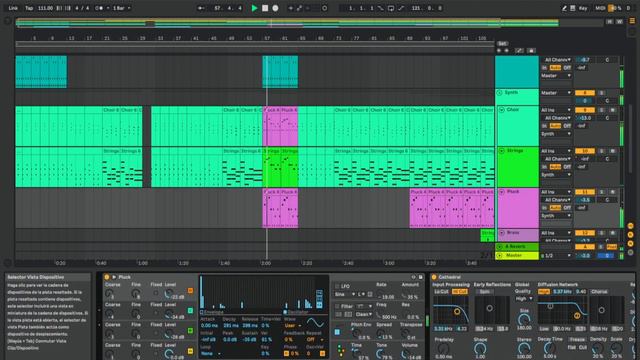Jump to next locator arrow under Set
Screen dimensions: 640x360
coord(507,51)
